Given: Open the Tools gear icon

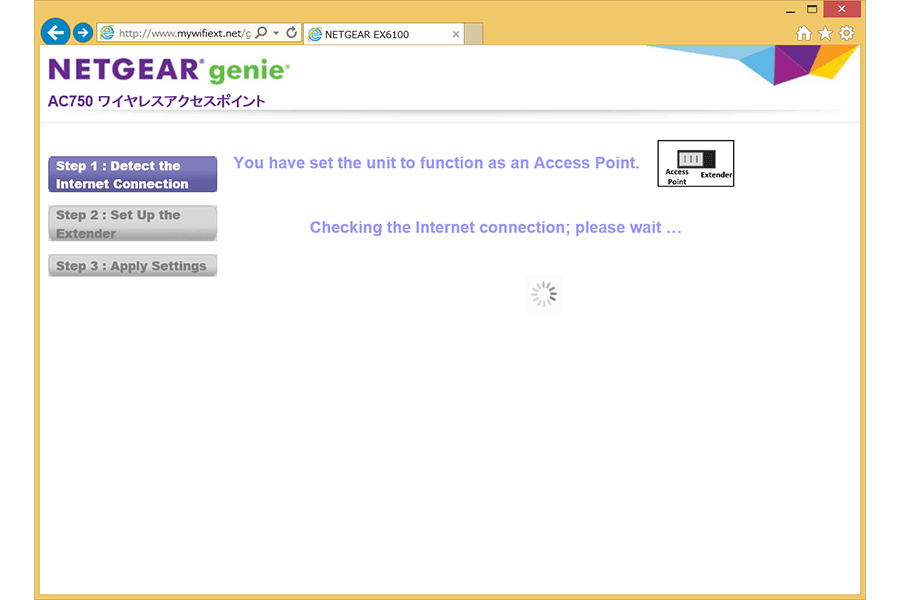Looking at the screenshot, I should [x=847, y=34].
